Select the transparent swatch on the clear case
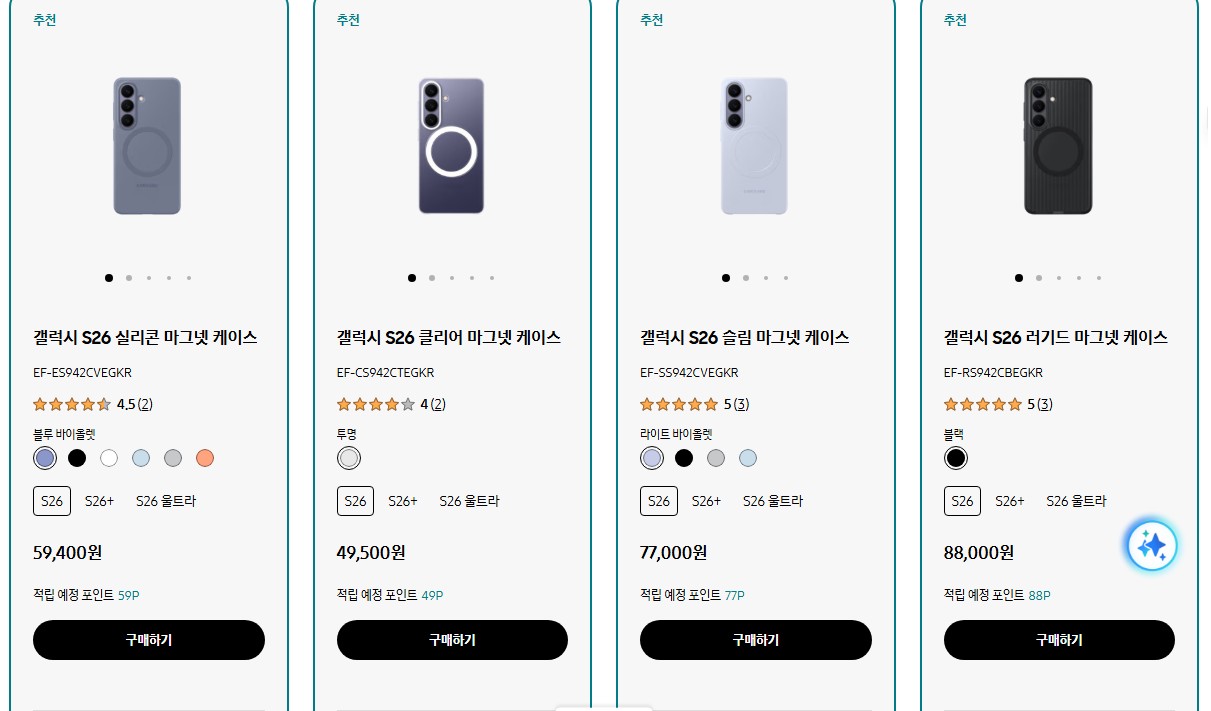The height and width of the screenshot is (711, 1211). pos(348,458)
